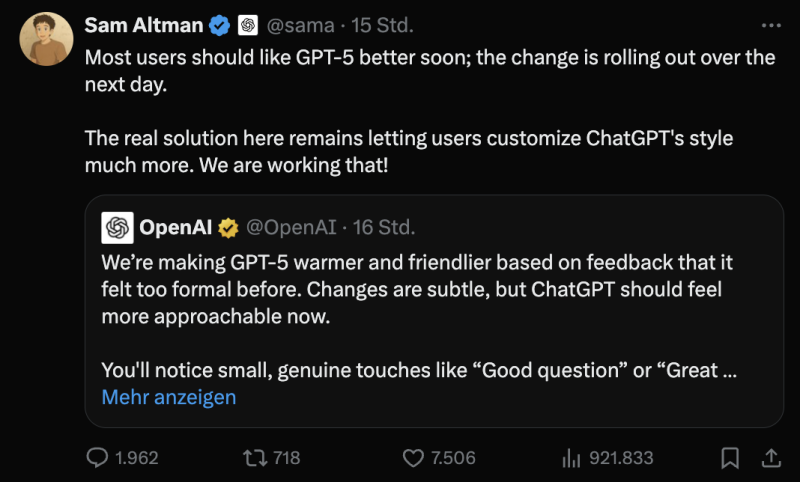Bookmark this tweet
The height and width of the screenshot is (482, 800).
(731, 458)
